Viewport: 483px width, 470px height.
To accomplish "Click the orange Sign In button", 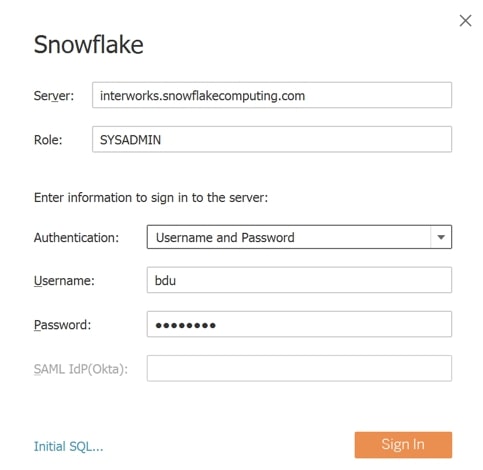I will click(403, 445).
